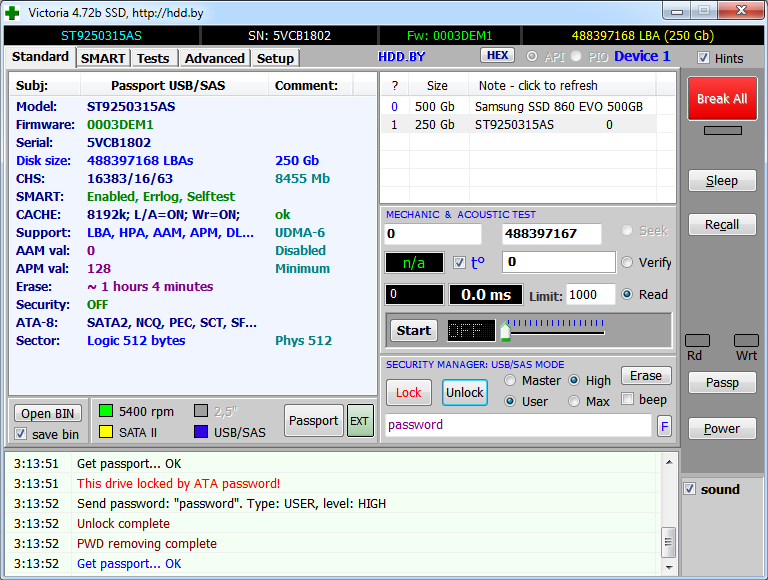Select the Read radio option
Viewport: 768px width, 580px height.
point(627,294)
